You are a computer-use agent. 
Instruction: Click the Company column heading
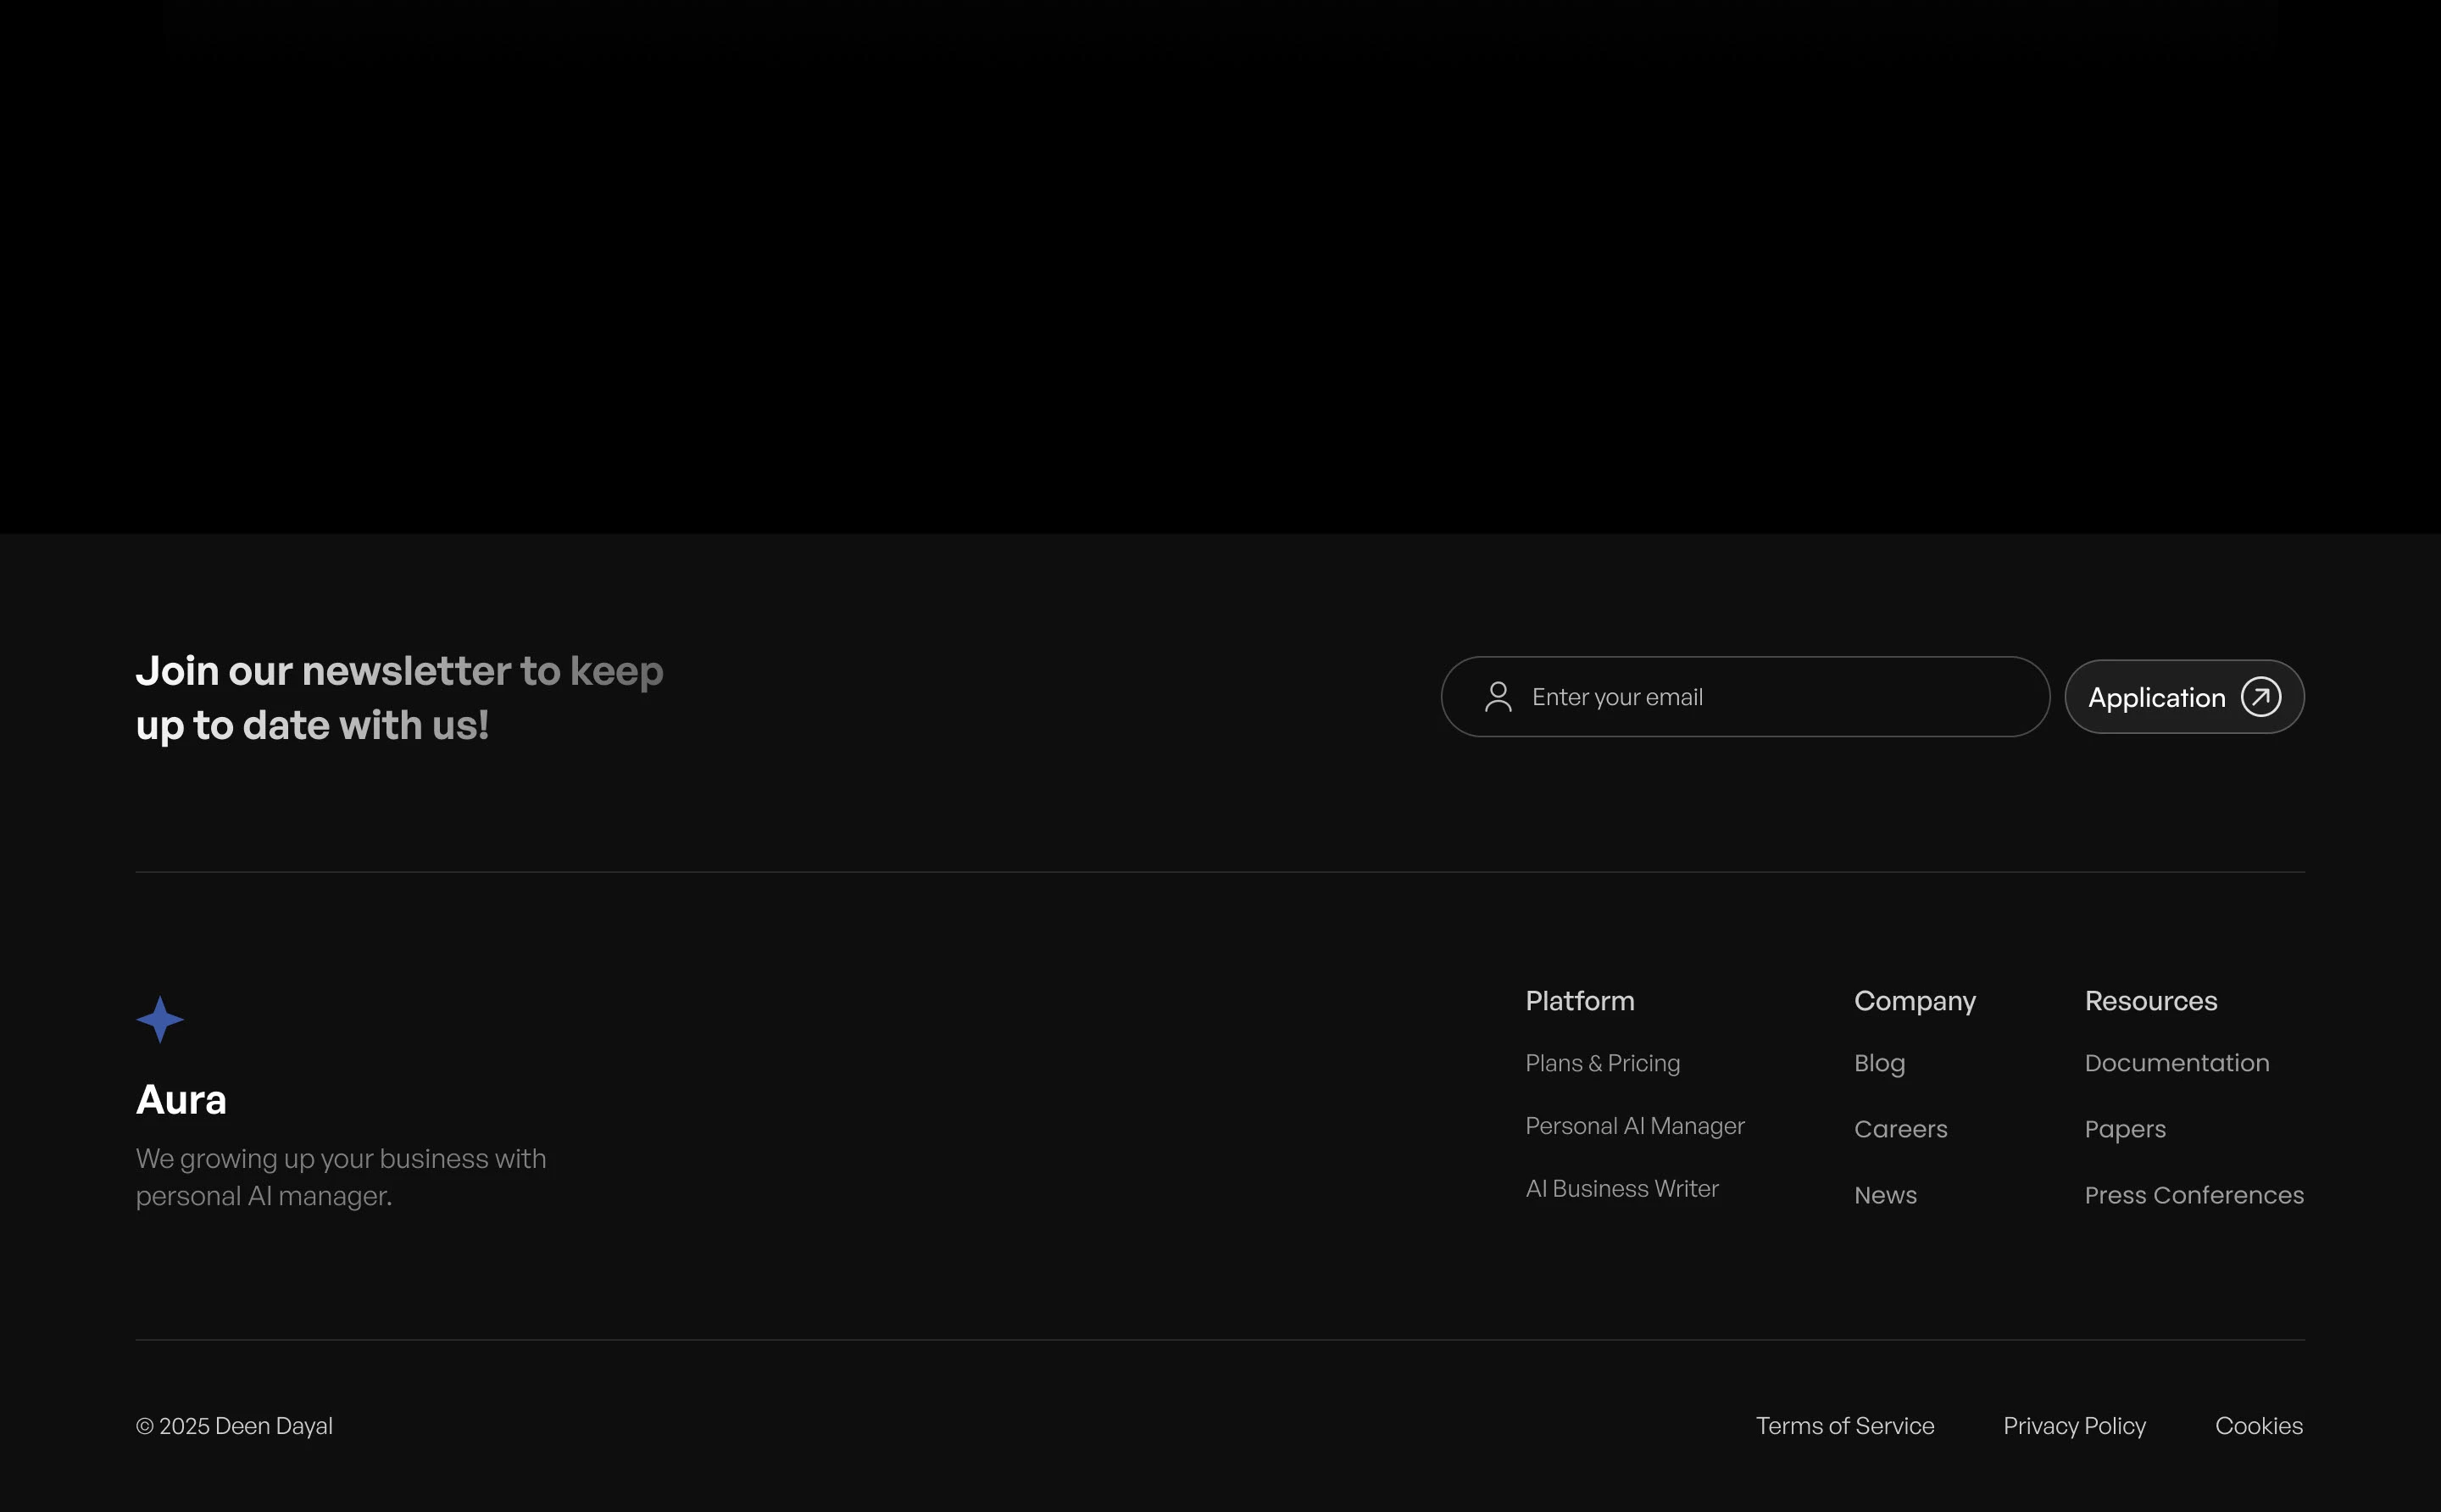1915,1002
